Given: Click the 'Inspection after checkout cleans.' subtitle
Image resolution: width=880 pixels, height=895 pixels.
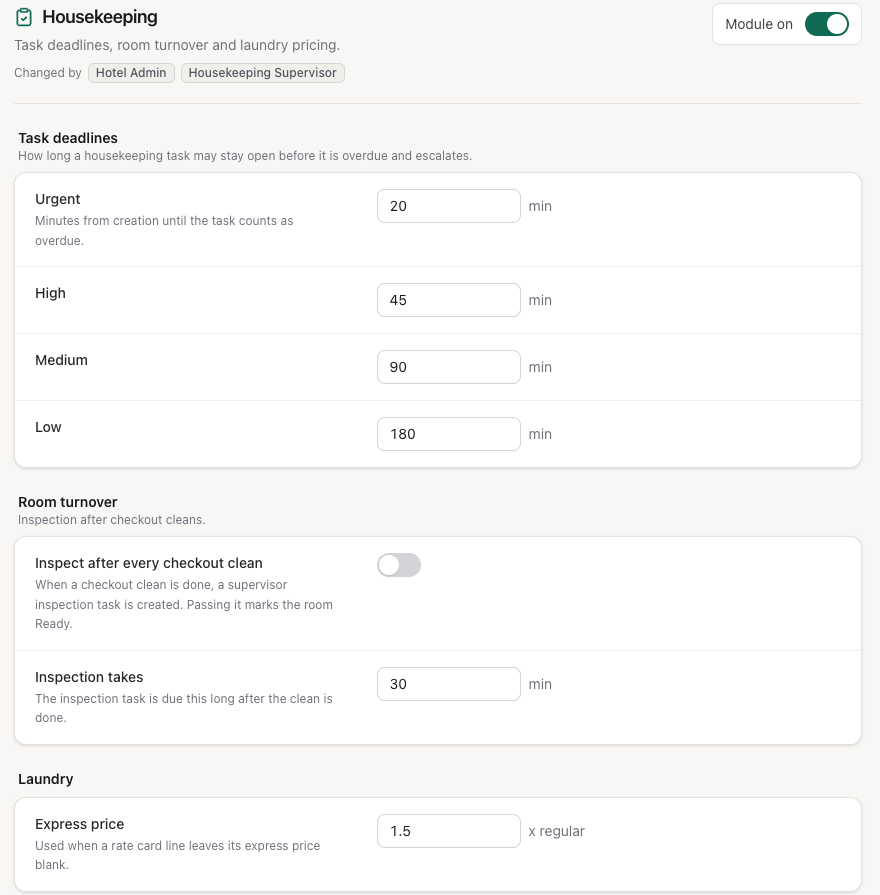Looking at the screenshot, I should (x=112, y=520).
